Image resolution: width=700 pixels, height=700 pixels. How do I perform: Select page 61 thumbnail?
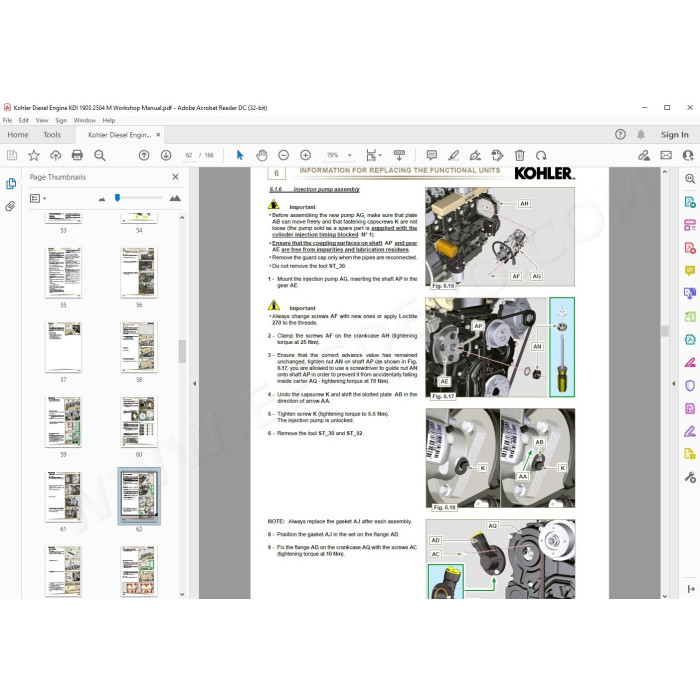point(63,496)
